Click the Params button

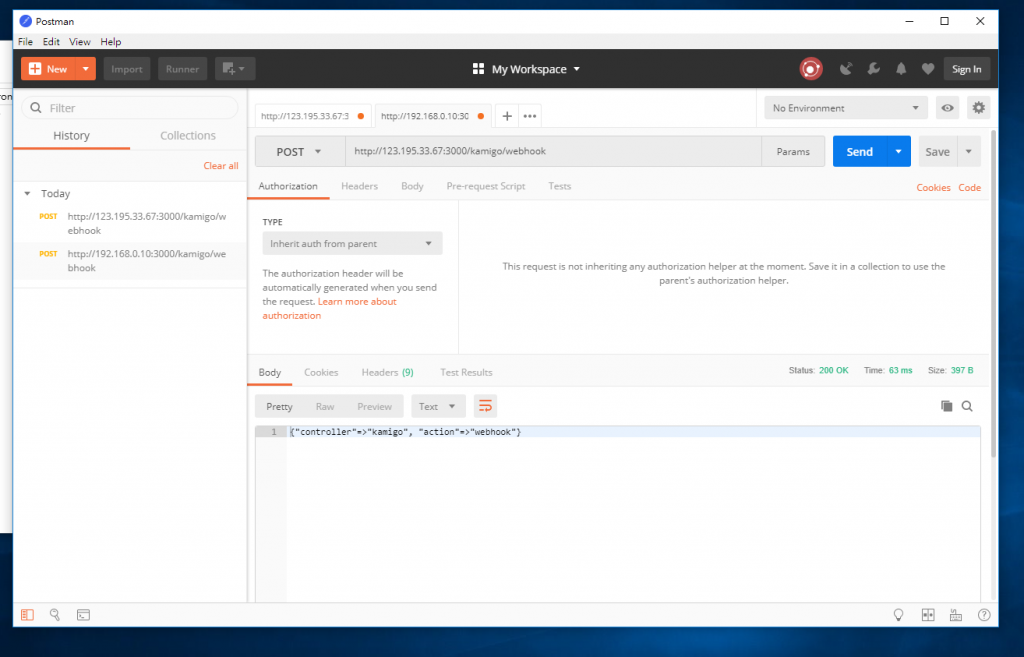point(793,152)
